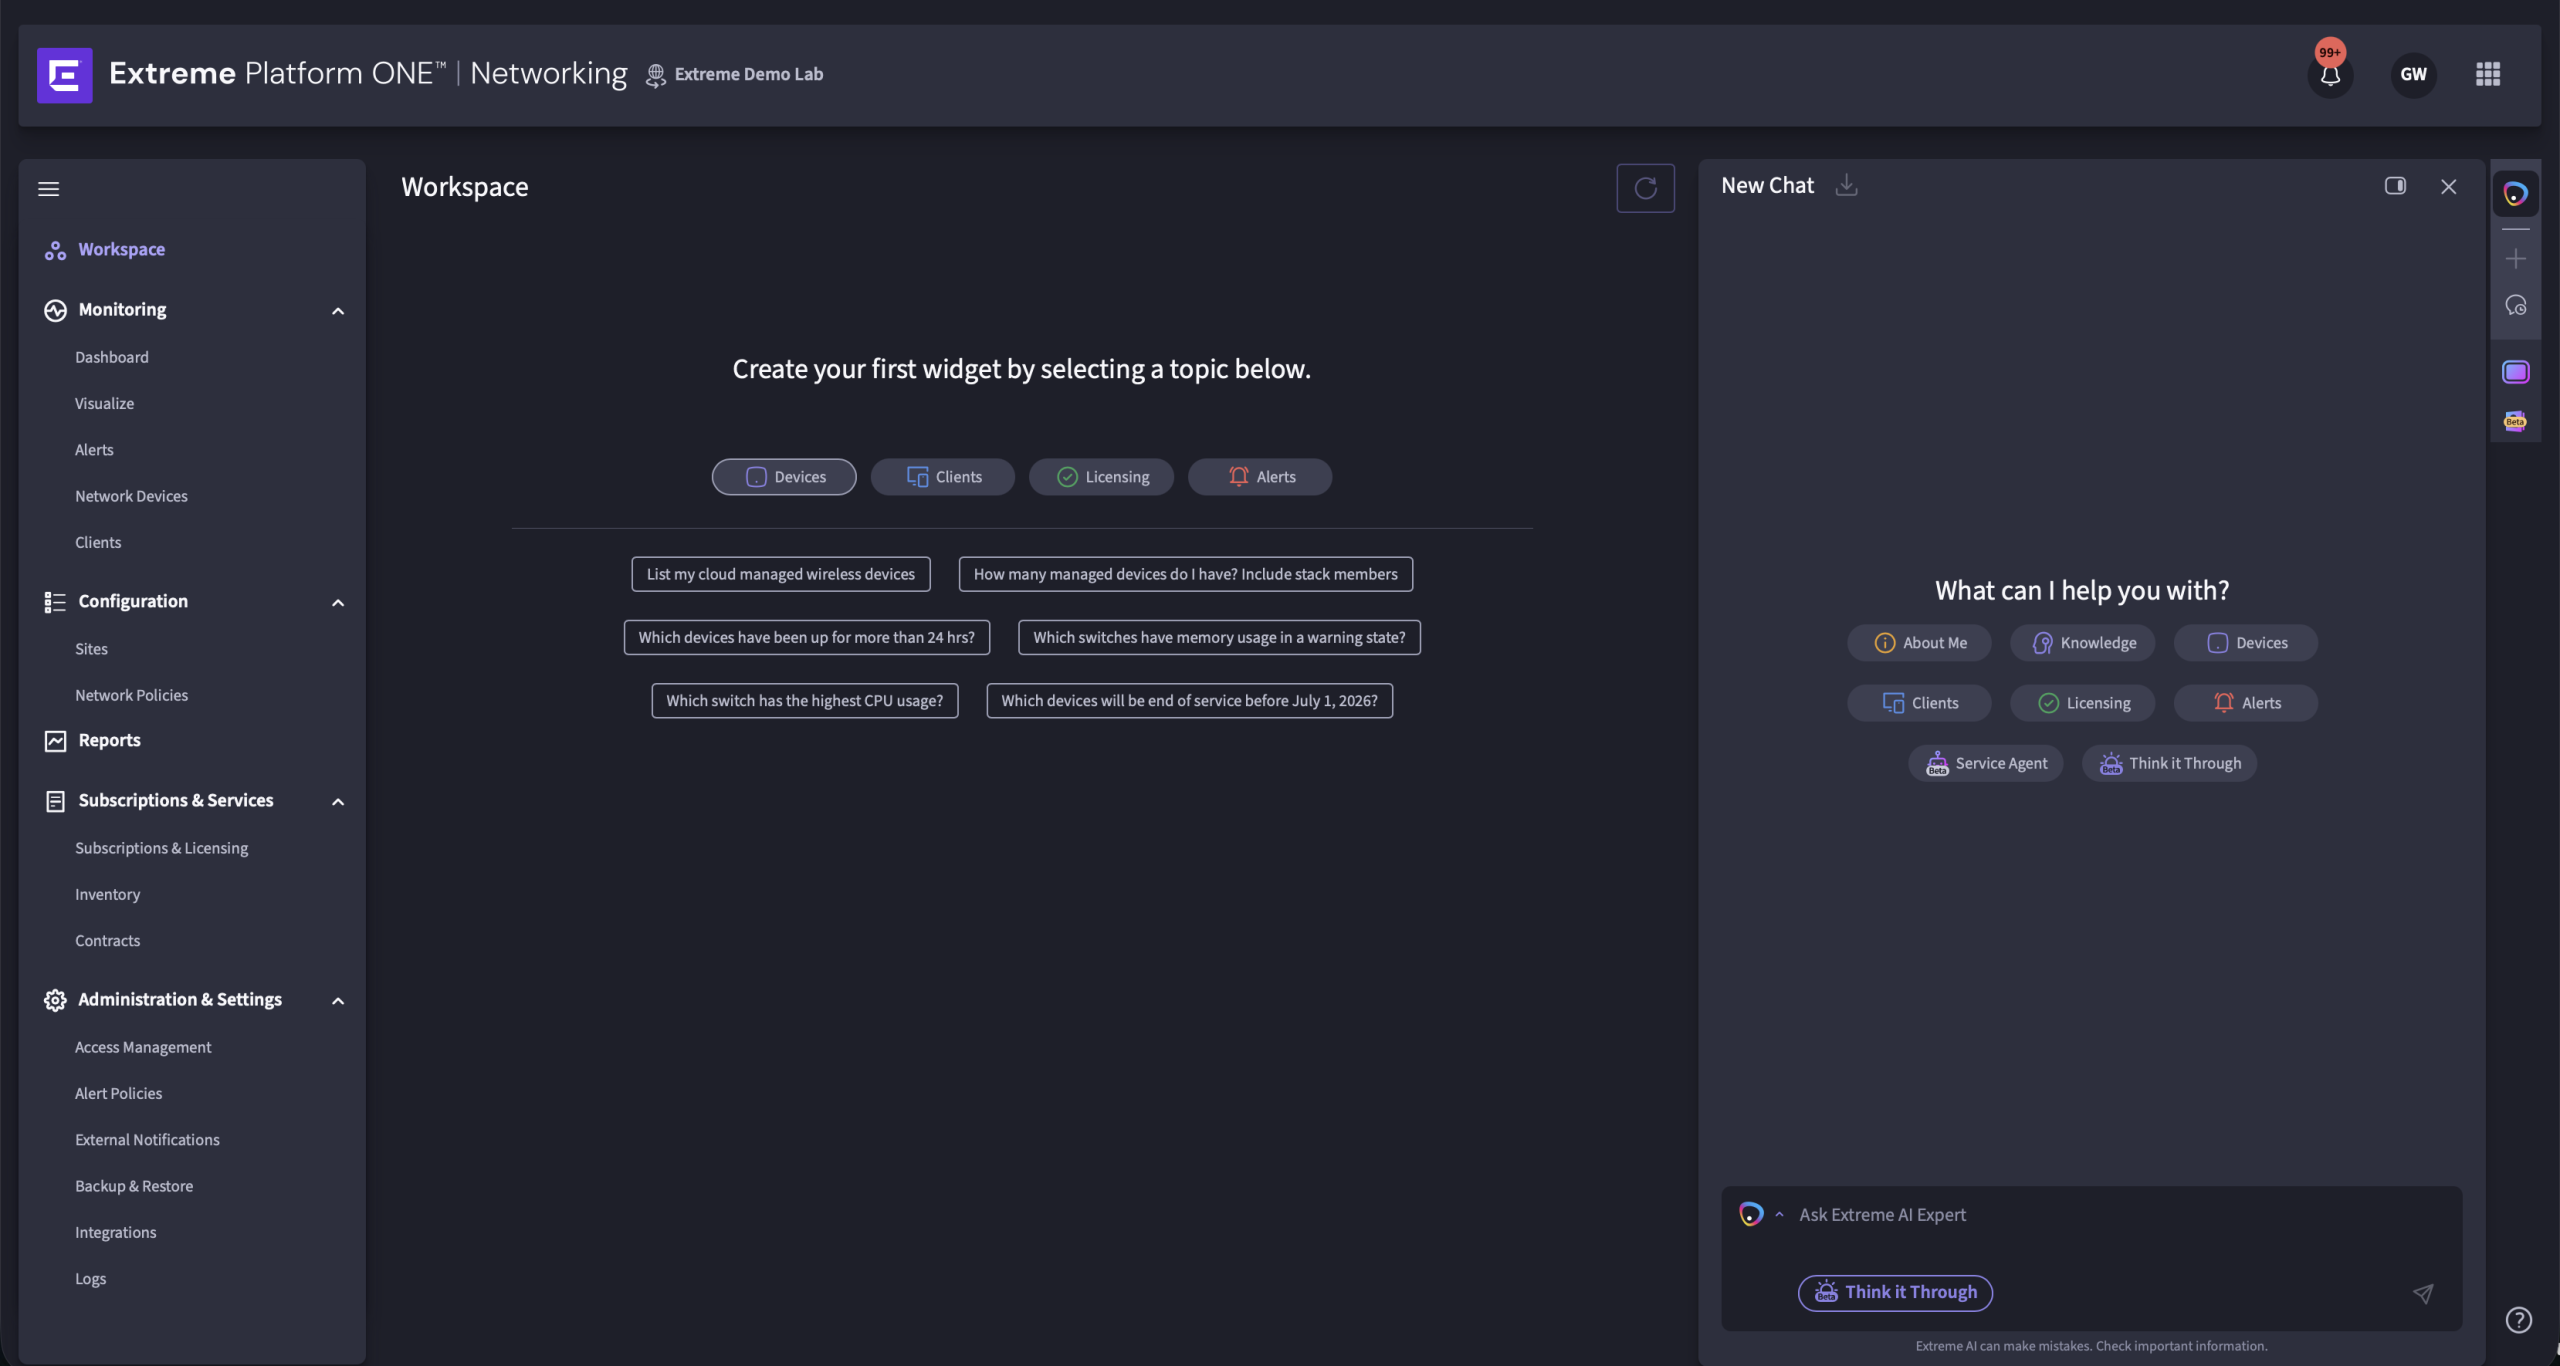Image resolution: width=2560 pixels, height=1366 pixels.
Task: Click the AI Expert icon in chat input
Action: tap(1751, 1214)
